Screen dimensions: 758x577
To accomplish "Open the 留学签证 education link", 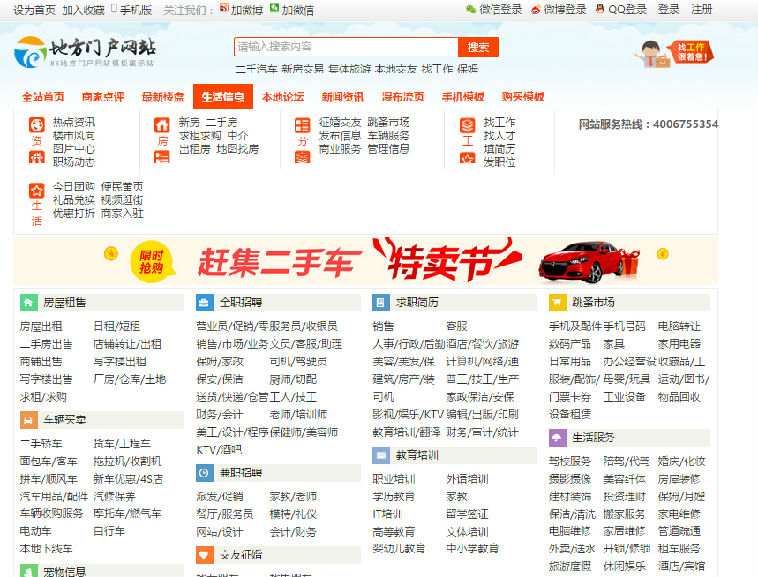I will point(467,514).
